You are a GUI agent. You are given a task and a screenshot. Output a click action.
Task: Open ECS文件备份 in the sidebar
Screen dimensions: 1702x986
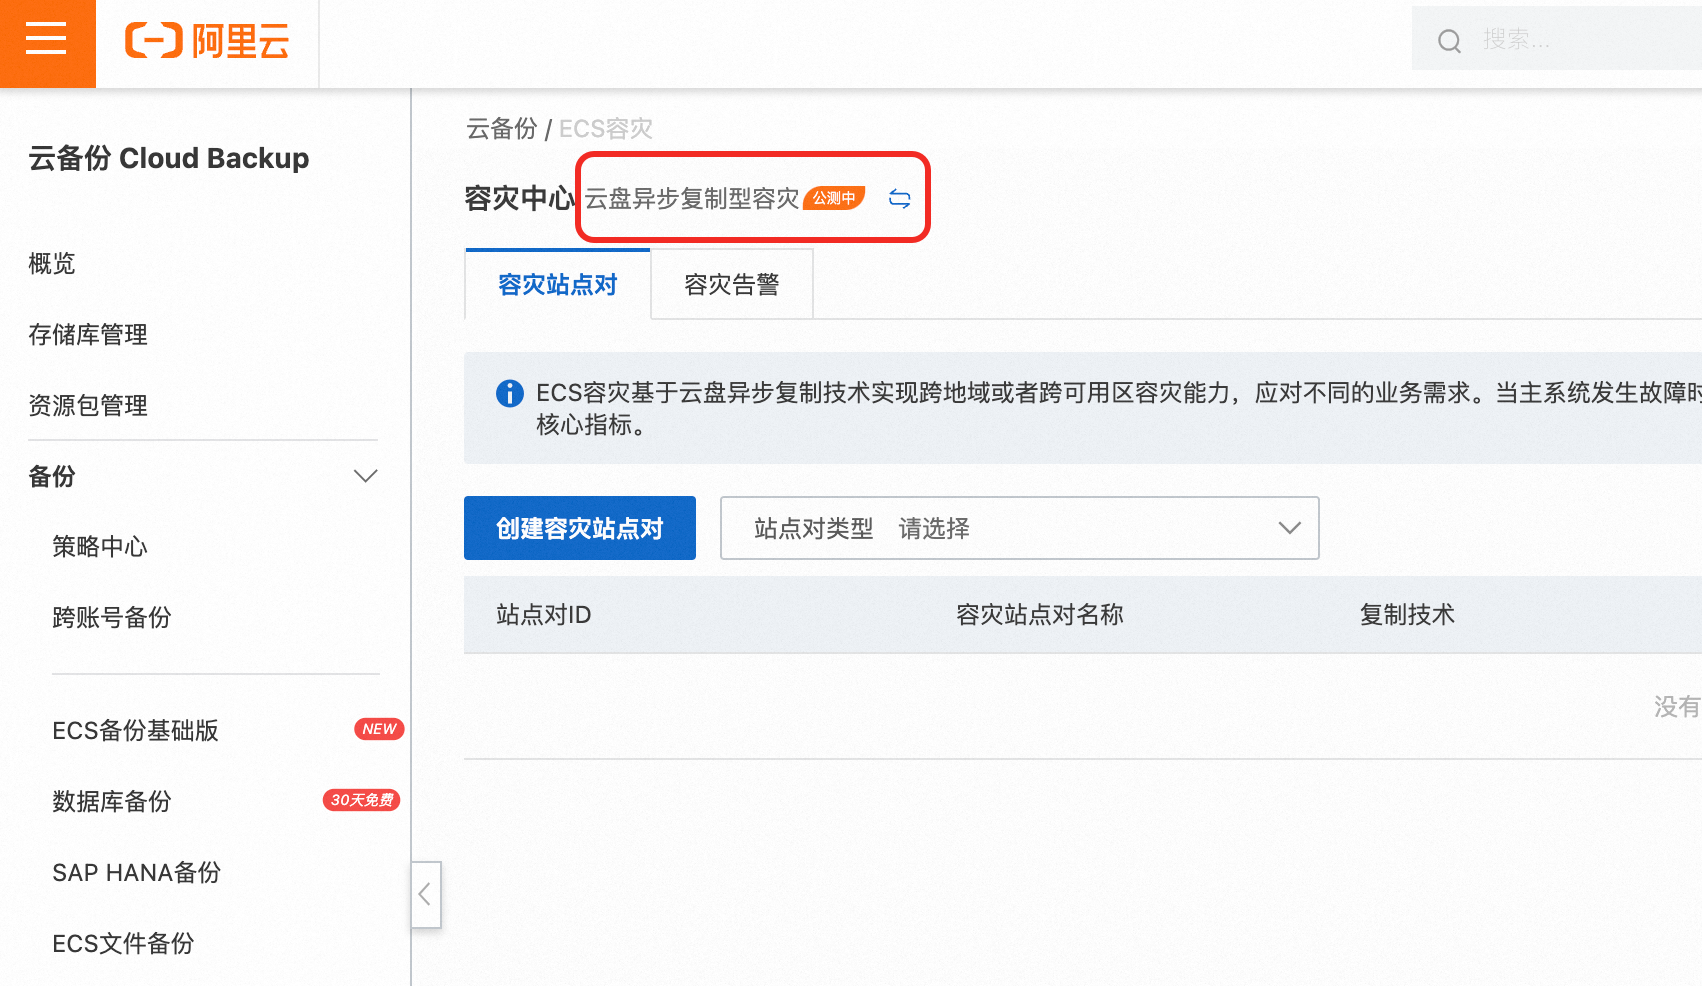pyautogui.click(x=124, y=944)
